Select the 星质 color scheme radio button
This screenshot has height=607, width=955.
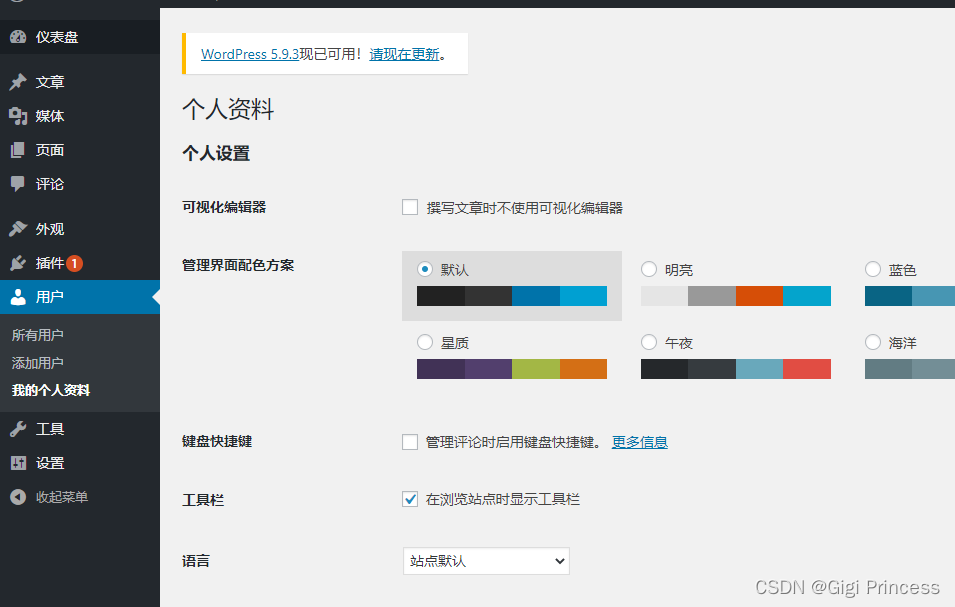coord(425,342)
